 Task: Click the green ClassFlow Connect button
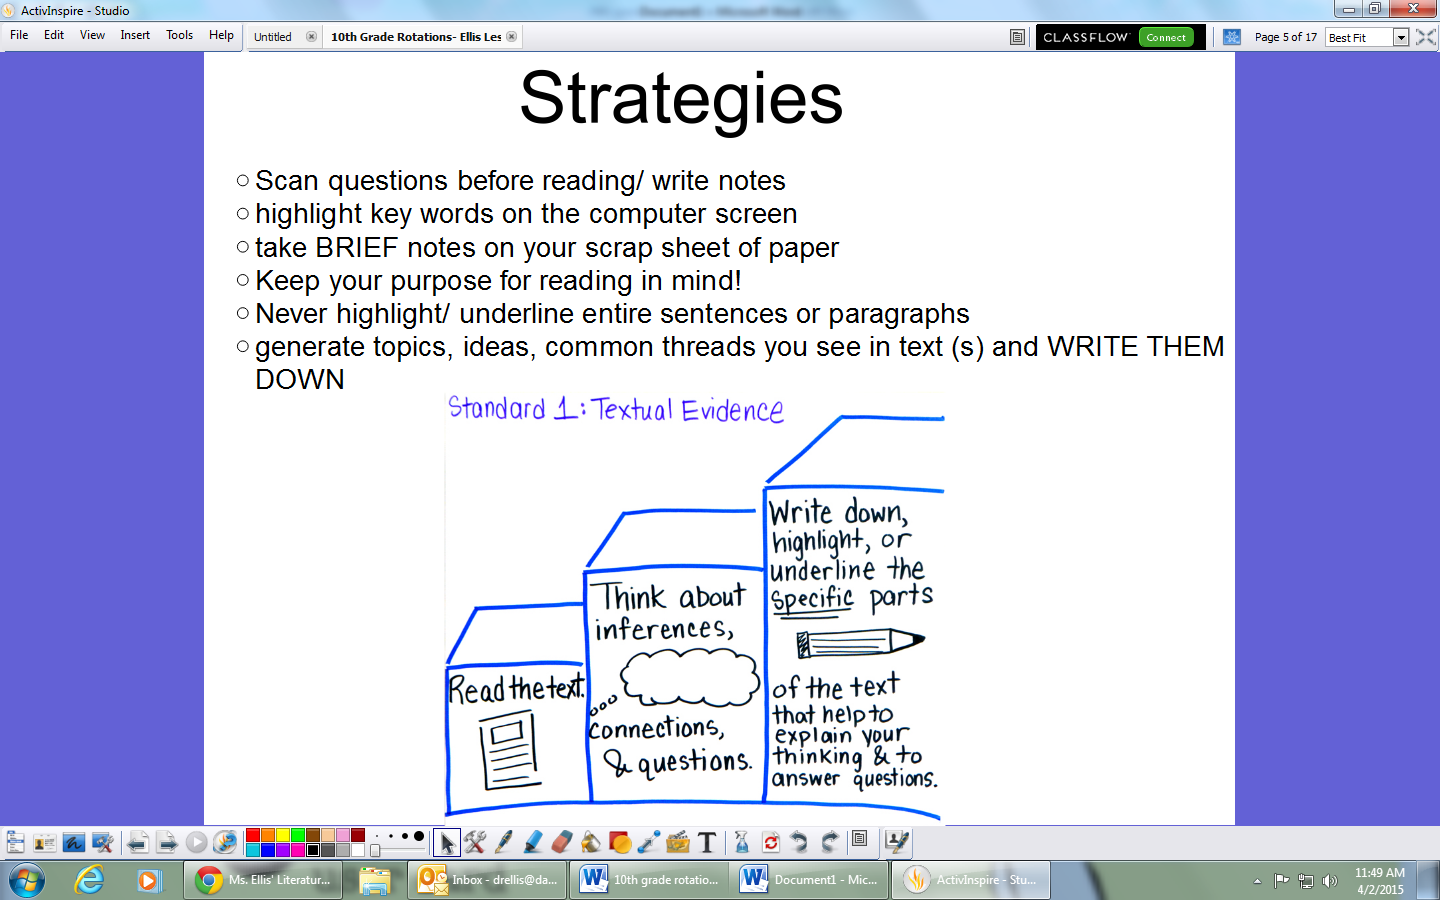[1166, 37]
